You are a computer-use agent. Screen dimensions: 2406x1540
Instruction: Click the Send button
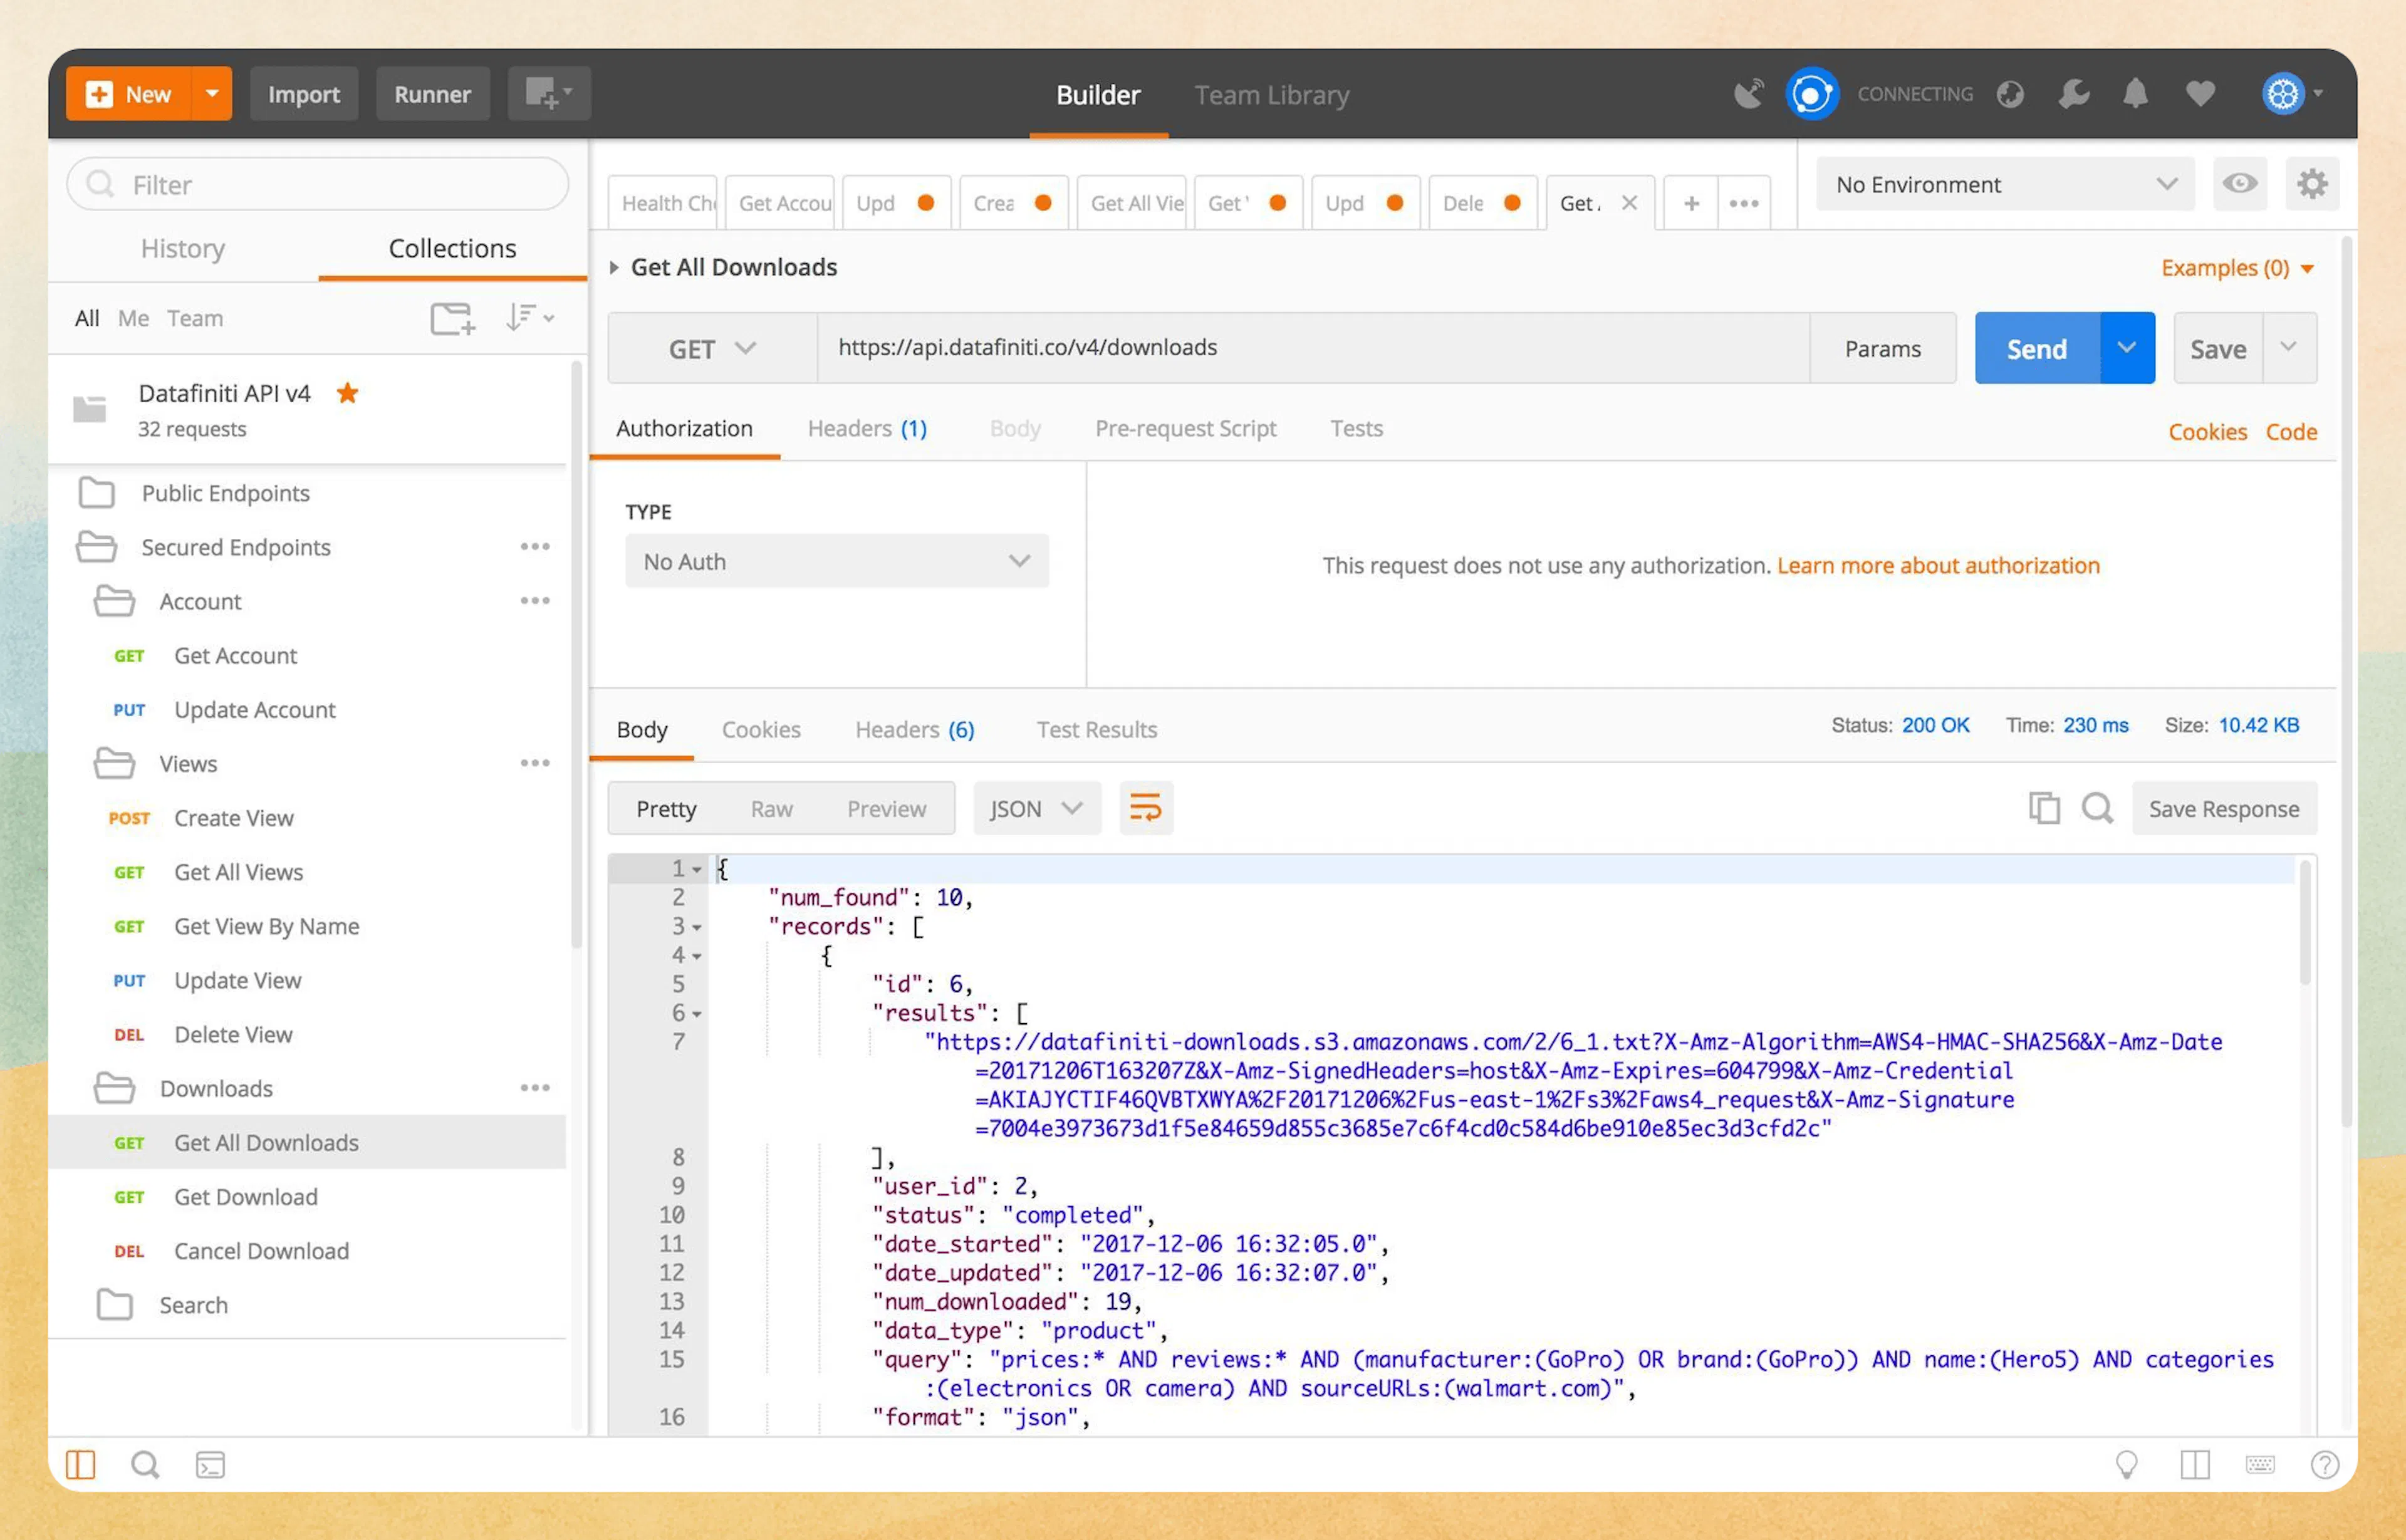[2036, 348]
